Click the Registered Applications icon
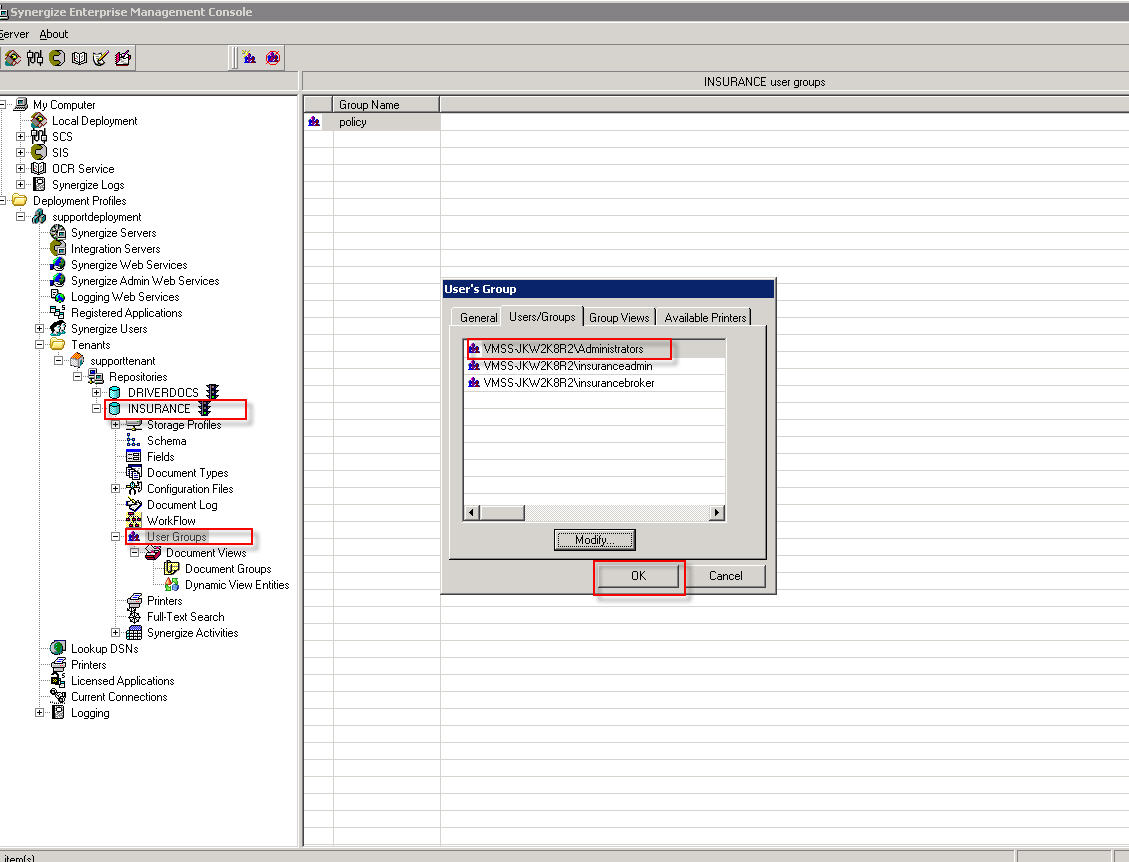 [x=58, y=312]
